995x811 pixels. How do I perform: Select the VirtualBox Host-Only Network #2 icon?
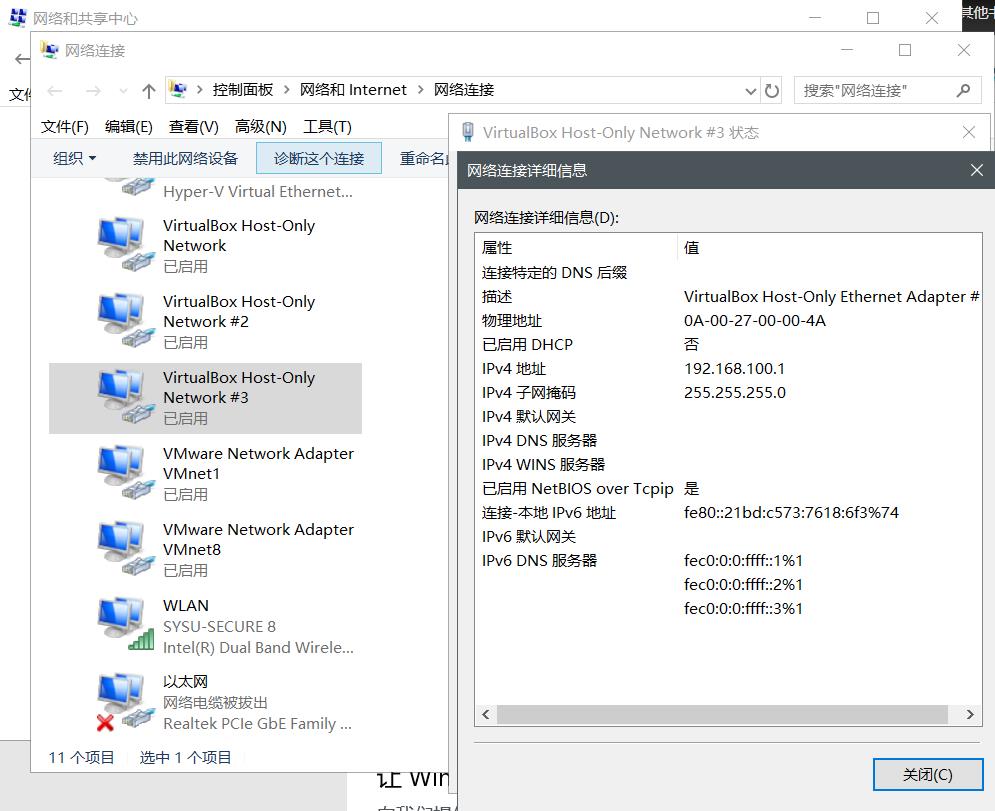click(x=125, y=321)
